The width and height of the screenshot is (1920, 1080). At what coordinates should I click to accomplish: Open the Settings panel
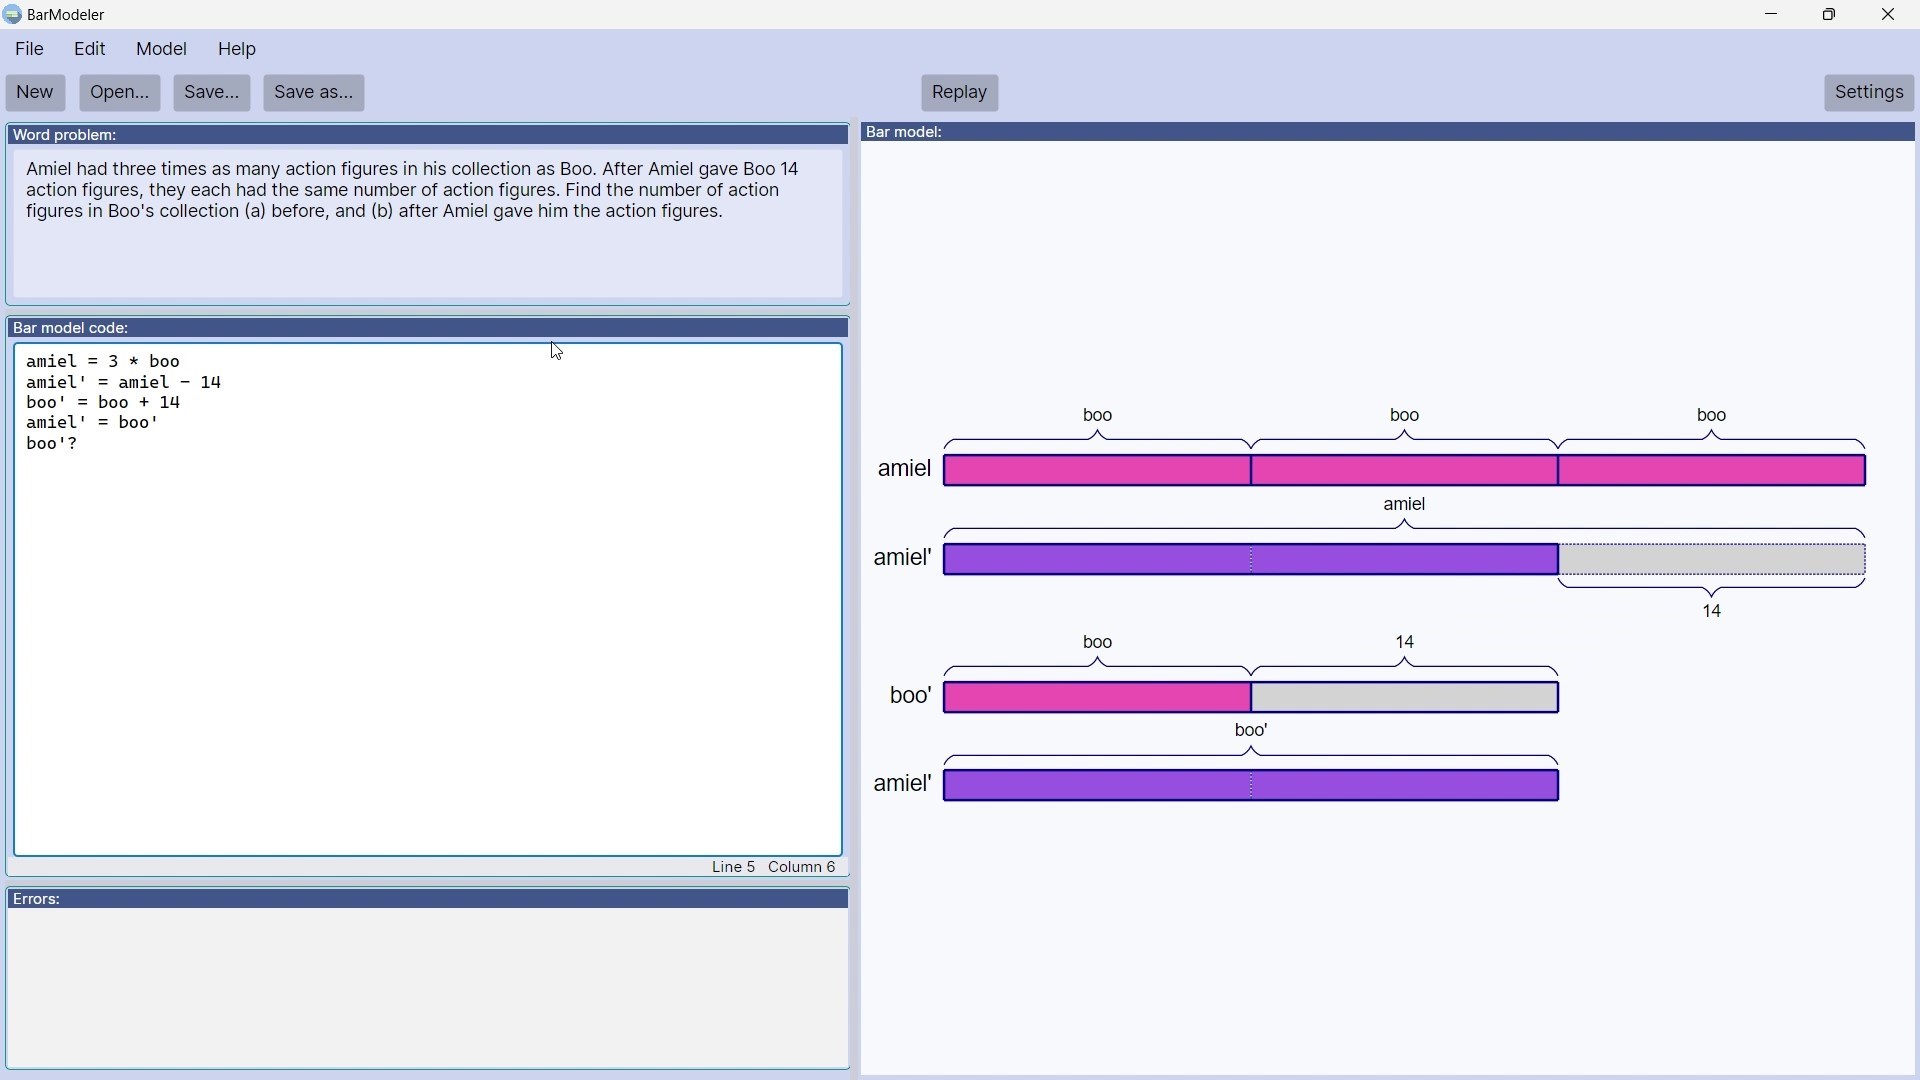1868,93
